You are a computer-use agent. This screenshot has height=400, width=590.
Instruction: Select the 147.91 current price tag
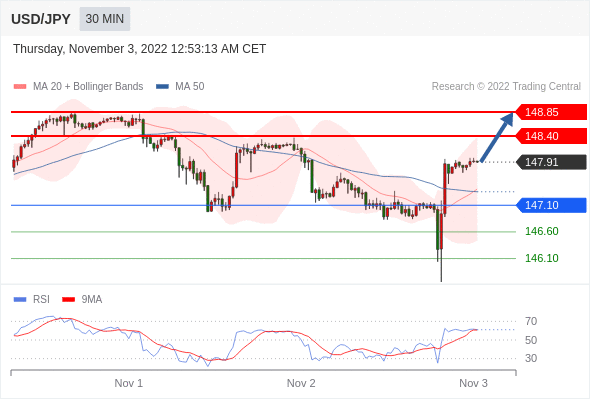tap(551, 162)
